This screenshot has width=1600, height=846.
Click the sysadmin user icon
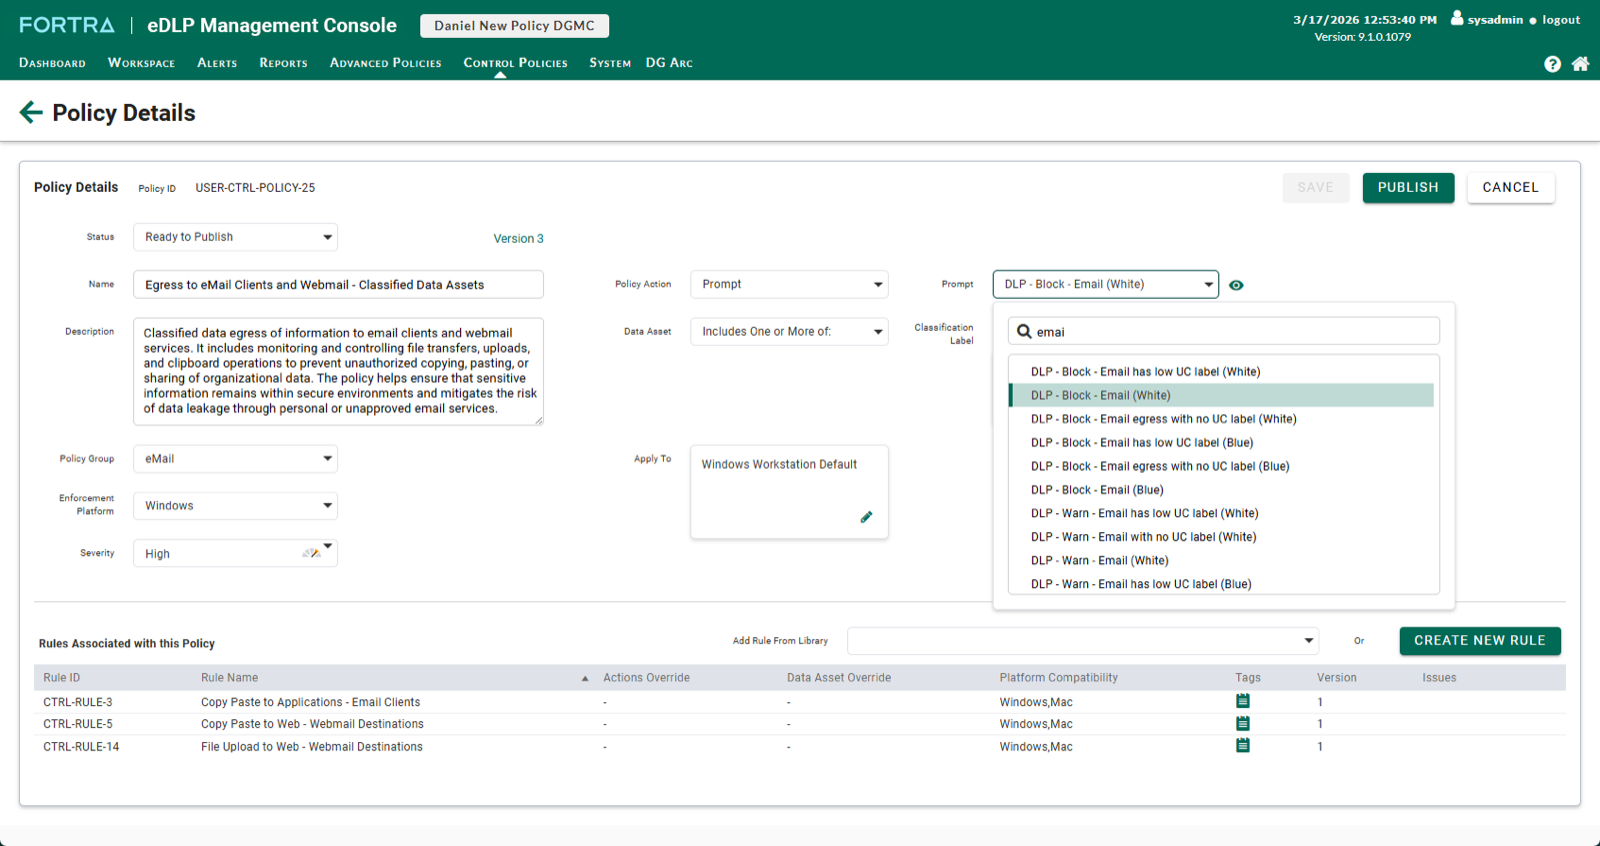point(1457,18)
